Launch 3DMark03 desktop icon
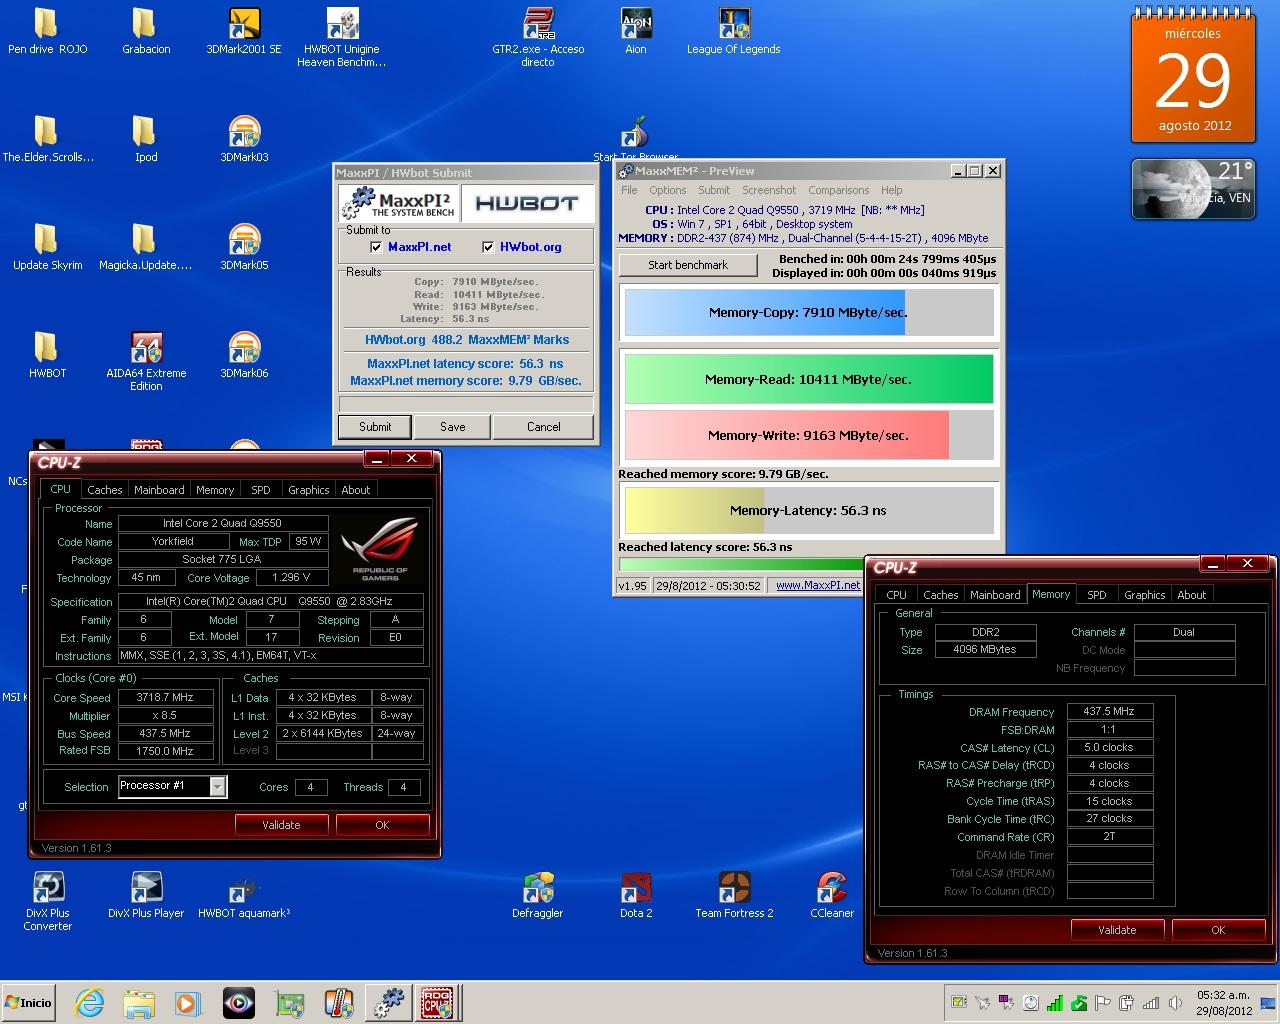 (x=244, y=139)
